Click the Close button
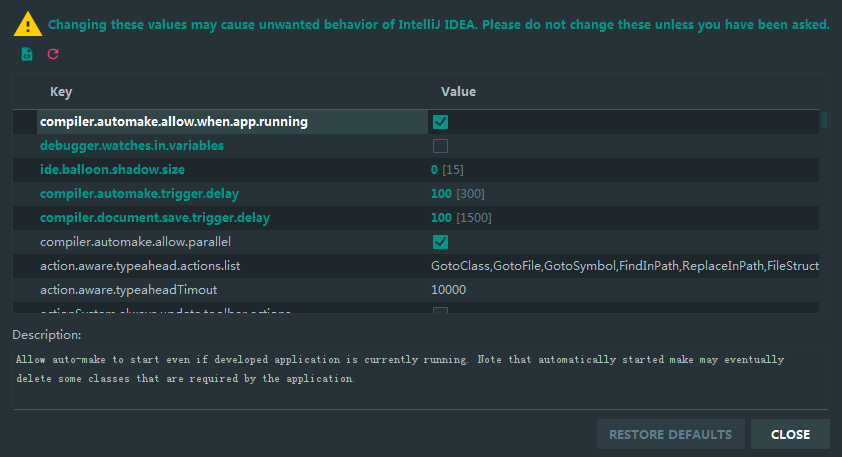 [x=790, y=434]
